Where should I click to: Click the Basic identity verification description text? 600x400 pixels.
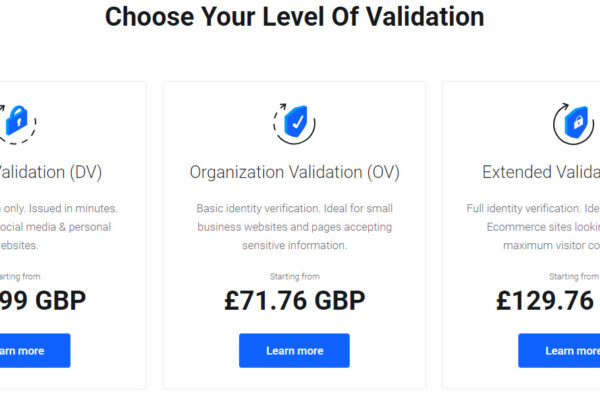[x=295, y=227]
